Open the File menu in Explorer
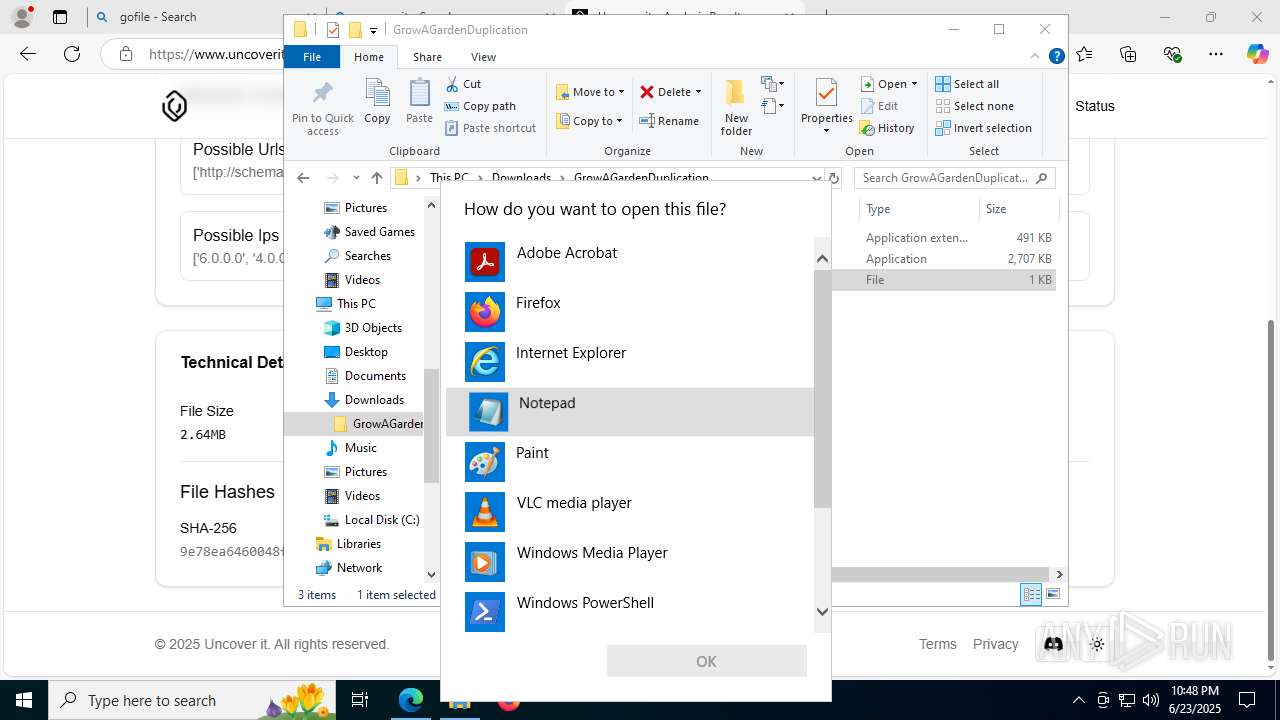1280x720 pixels. pos(312,57)
